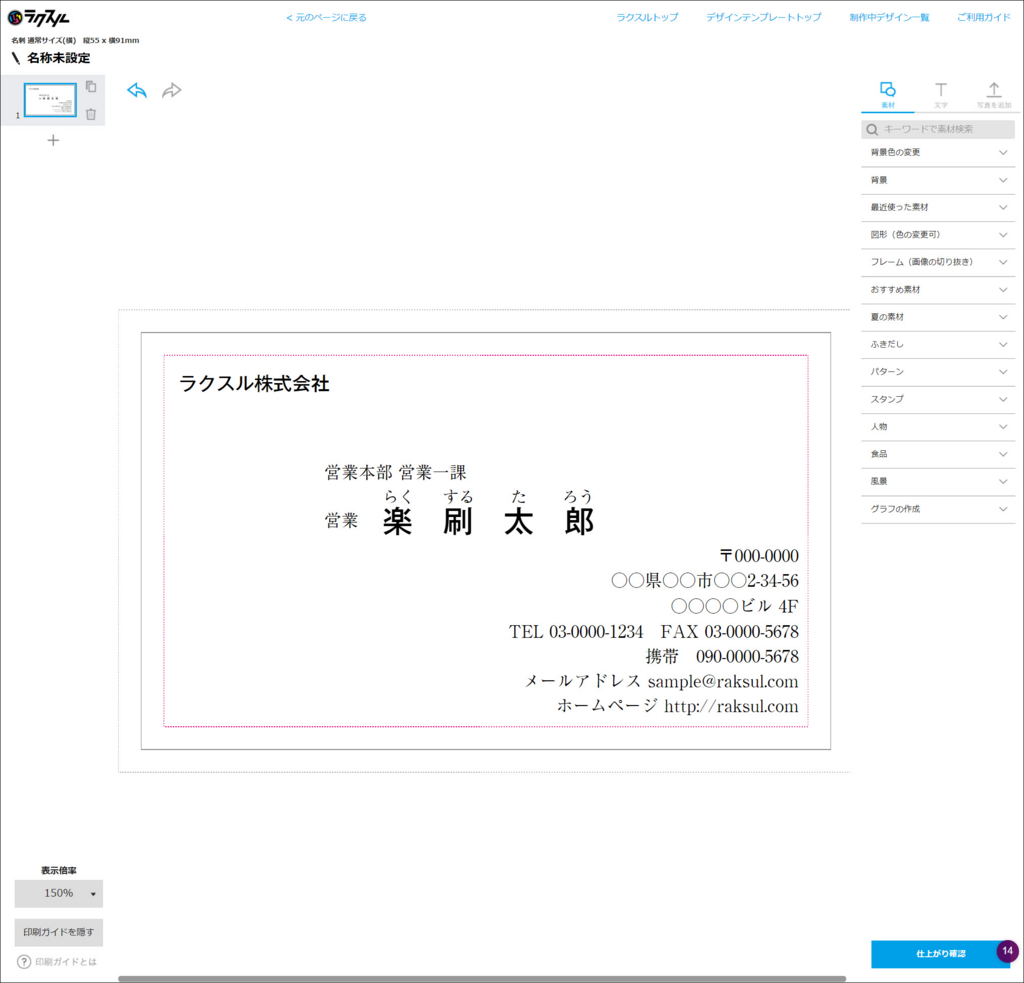Select page 1 thumbnail

coord(50,100)
